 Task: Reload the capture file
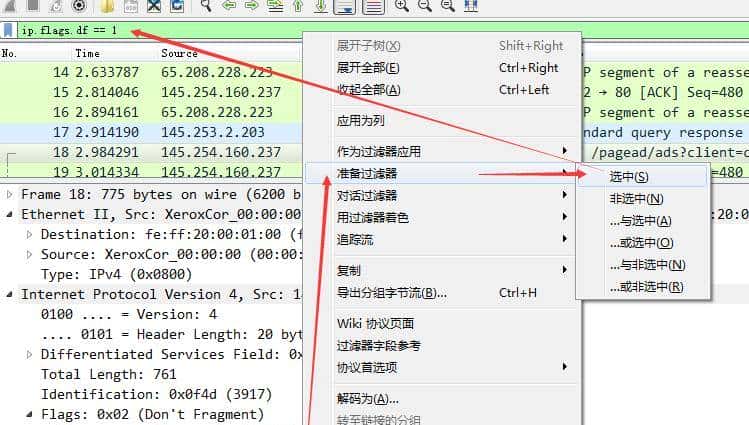pos(177,5)
